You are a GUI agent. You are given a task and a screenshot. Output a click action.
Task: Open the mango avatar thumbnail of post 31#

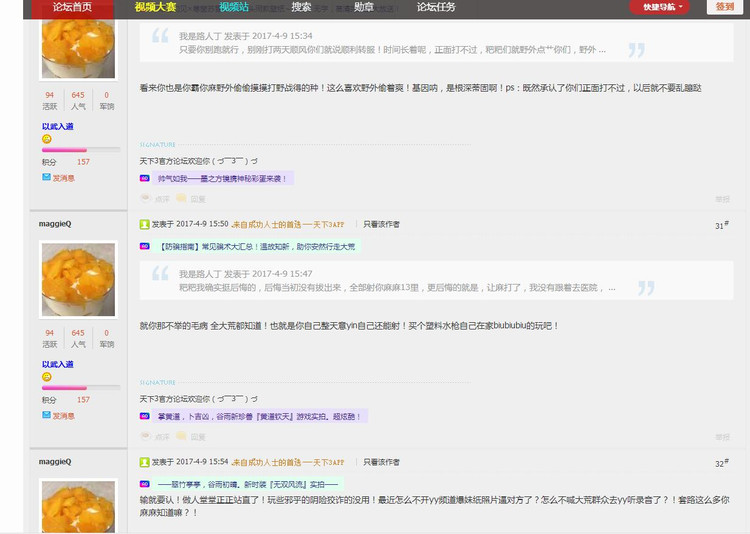78,279
